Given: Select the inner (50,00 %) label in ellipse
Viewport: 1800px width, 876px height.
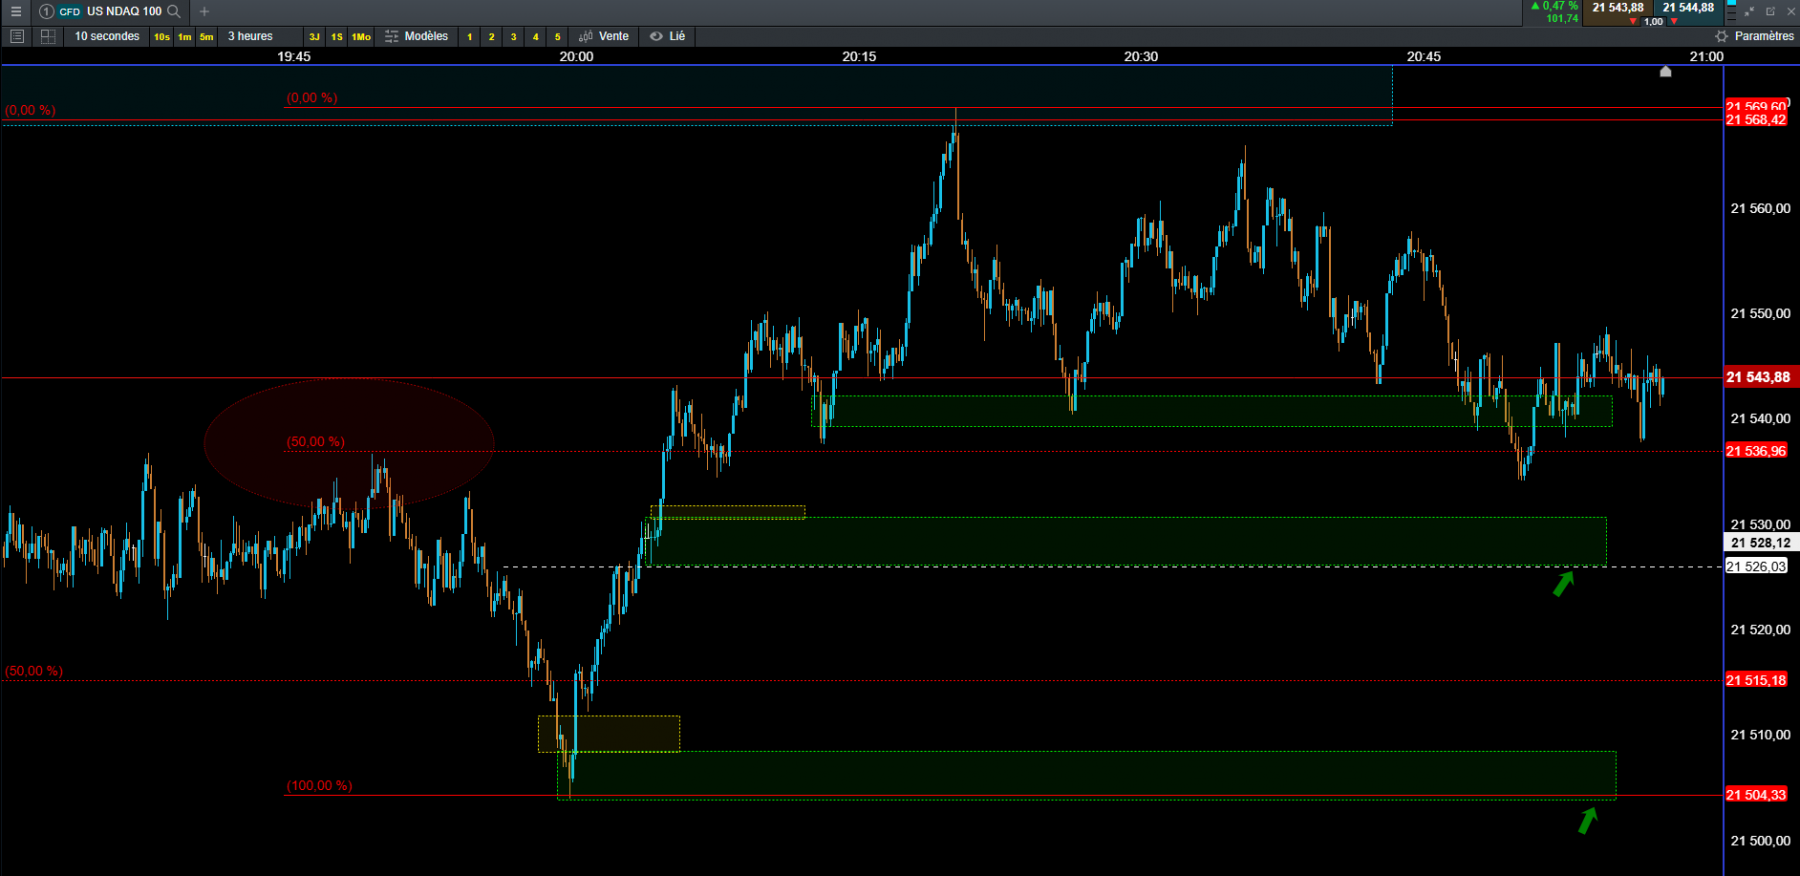Looking at the screenshot, I should (315, 442).
